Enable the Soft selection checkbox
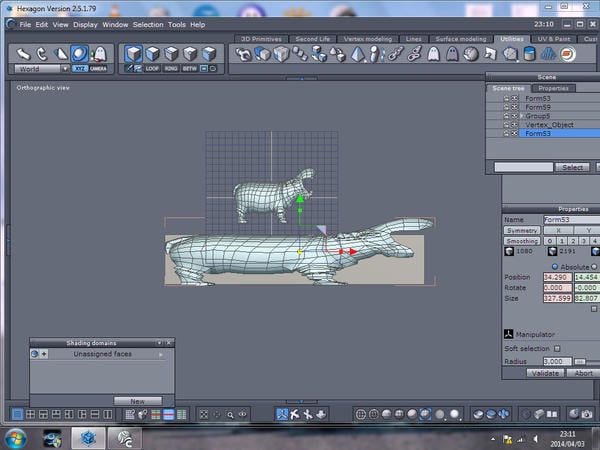The height and width of the screenshot is (450, 600). pos(557,348)
